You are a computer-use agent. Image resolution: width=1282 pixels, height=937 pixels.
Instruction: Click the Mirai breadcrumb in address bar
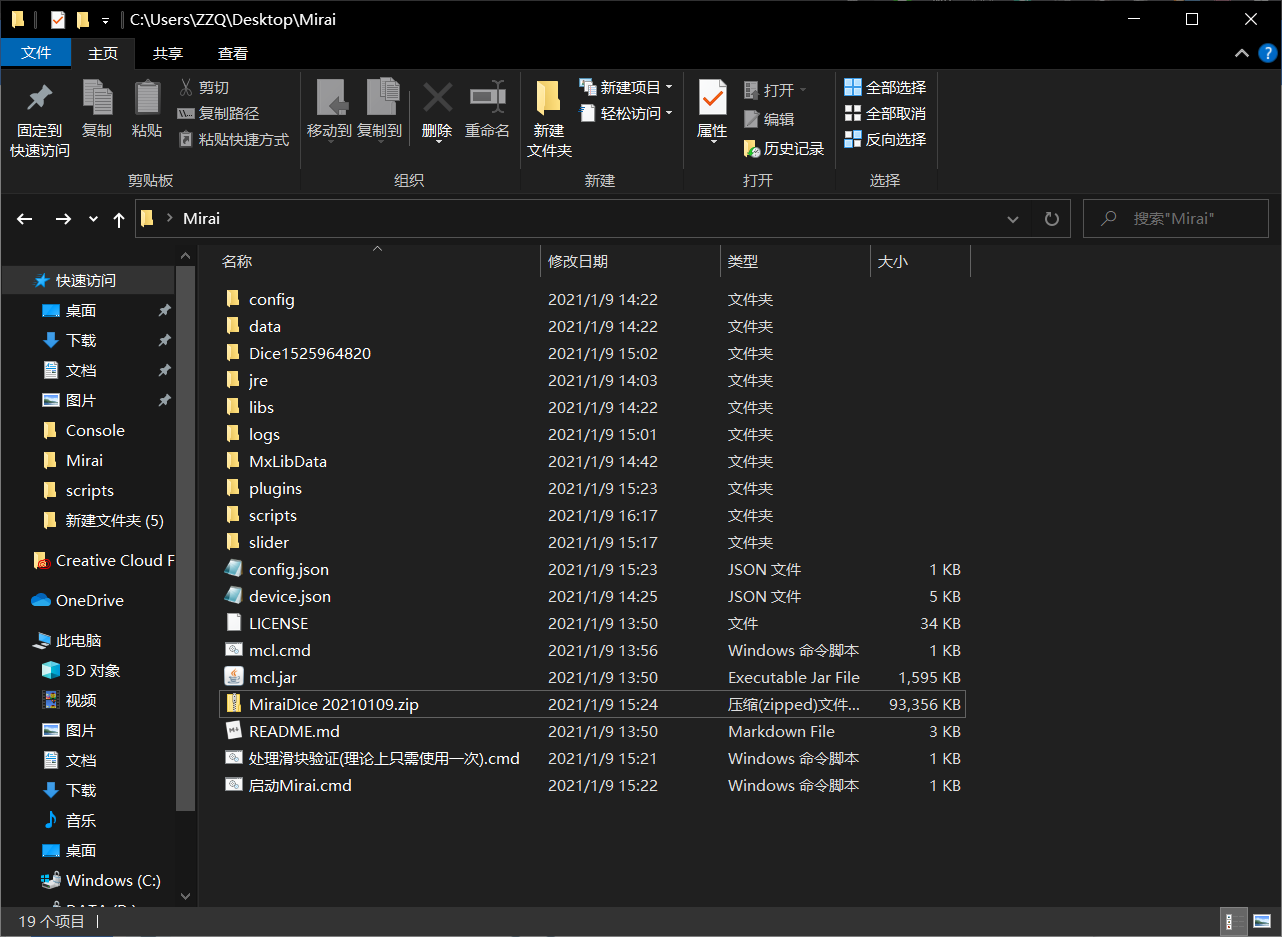pyautogui.click(x=201, y=218)
